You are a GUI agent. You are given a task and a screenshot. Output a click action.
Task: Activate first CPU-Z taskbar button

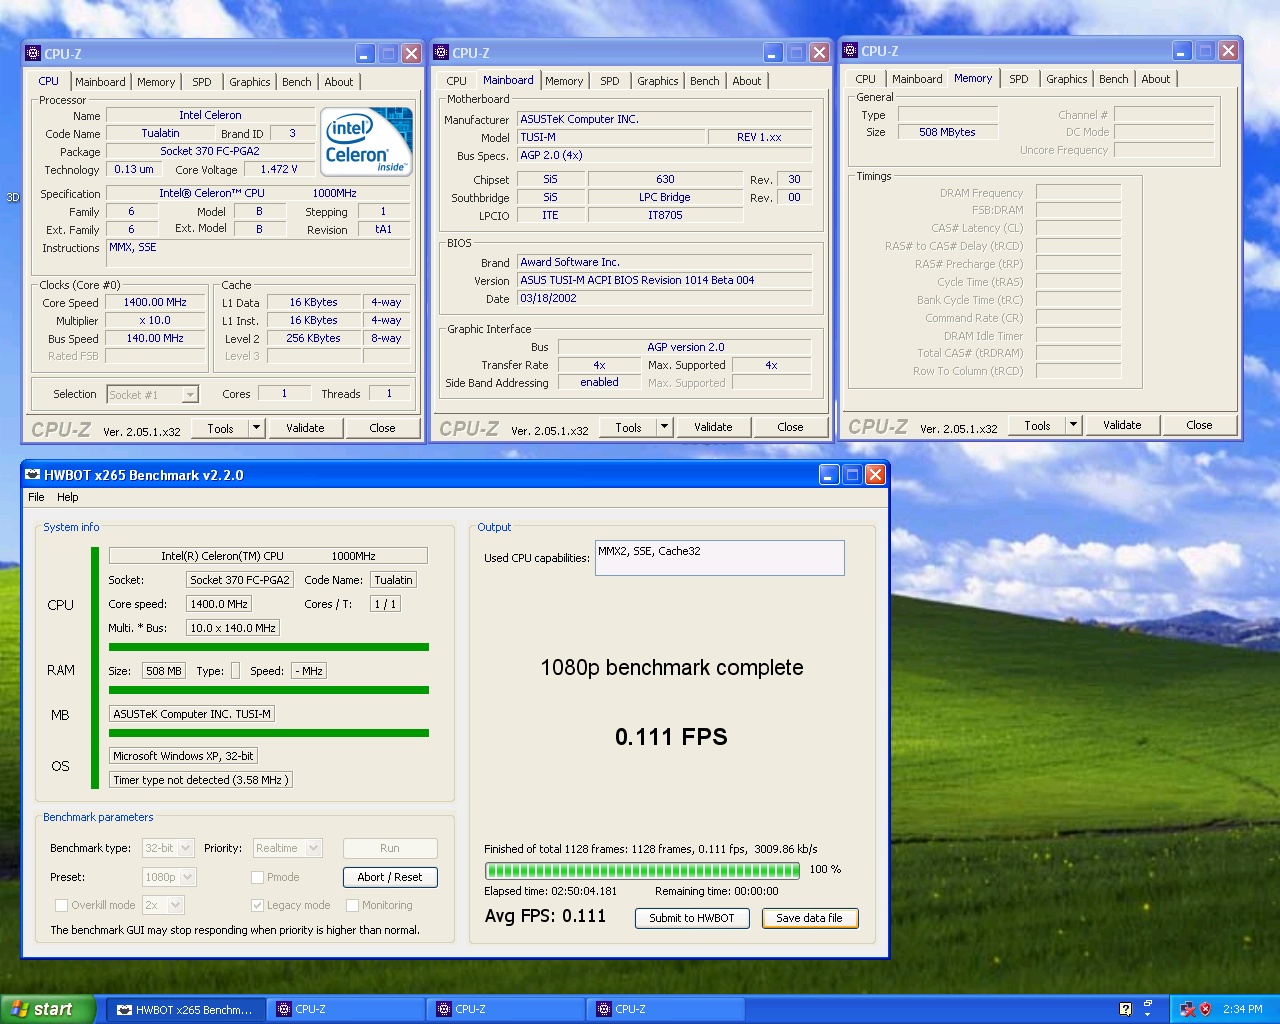click(x=346, y=1010)
